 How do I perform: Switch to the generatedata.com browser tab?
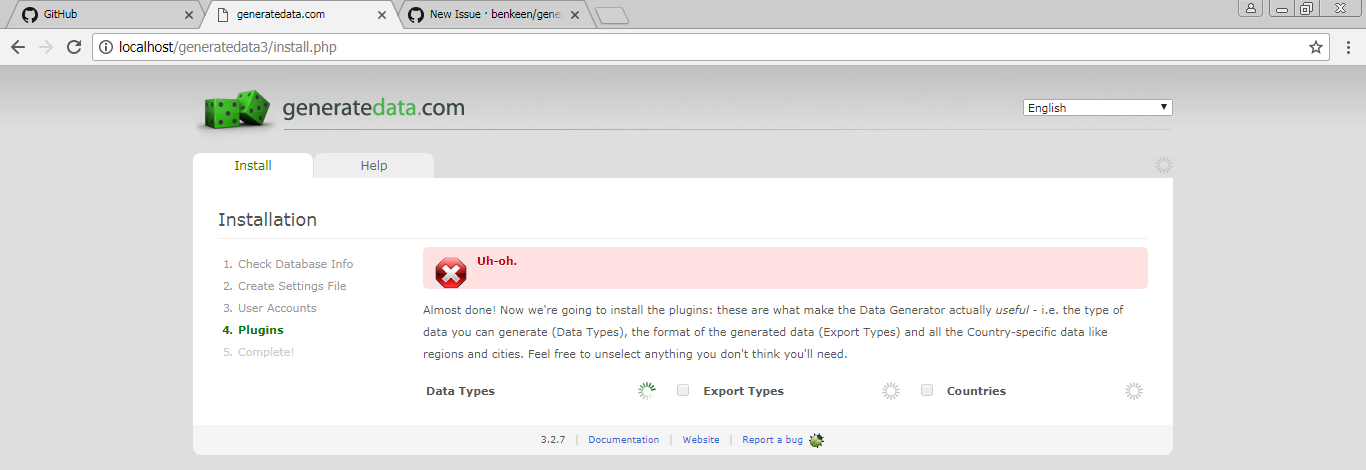[x=300, y=15]
